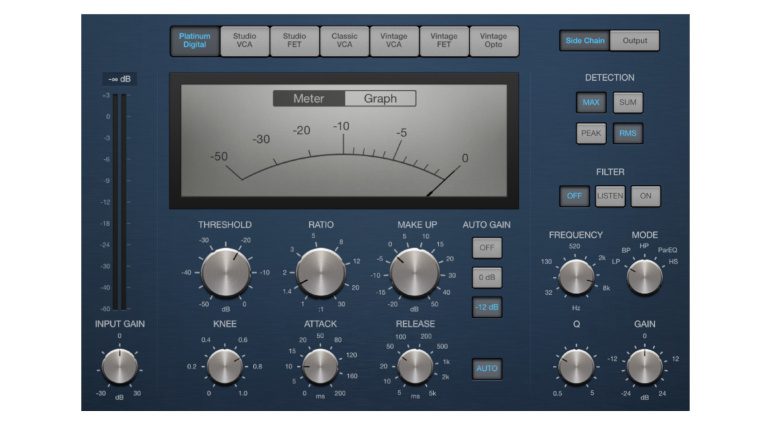Choose the Studio FET circuit type
Screen dimensions: 770x425
pos(294,41)
